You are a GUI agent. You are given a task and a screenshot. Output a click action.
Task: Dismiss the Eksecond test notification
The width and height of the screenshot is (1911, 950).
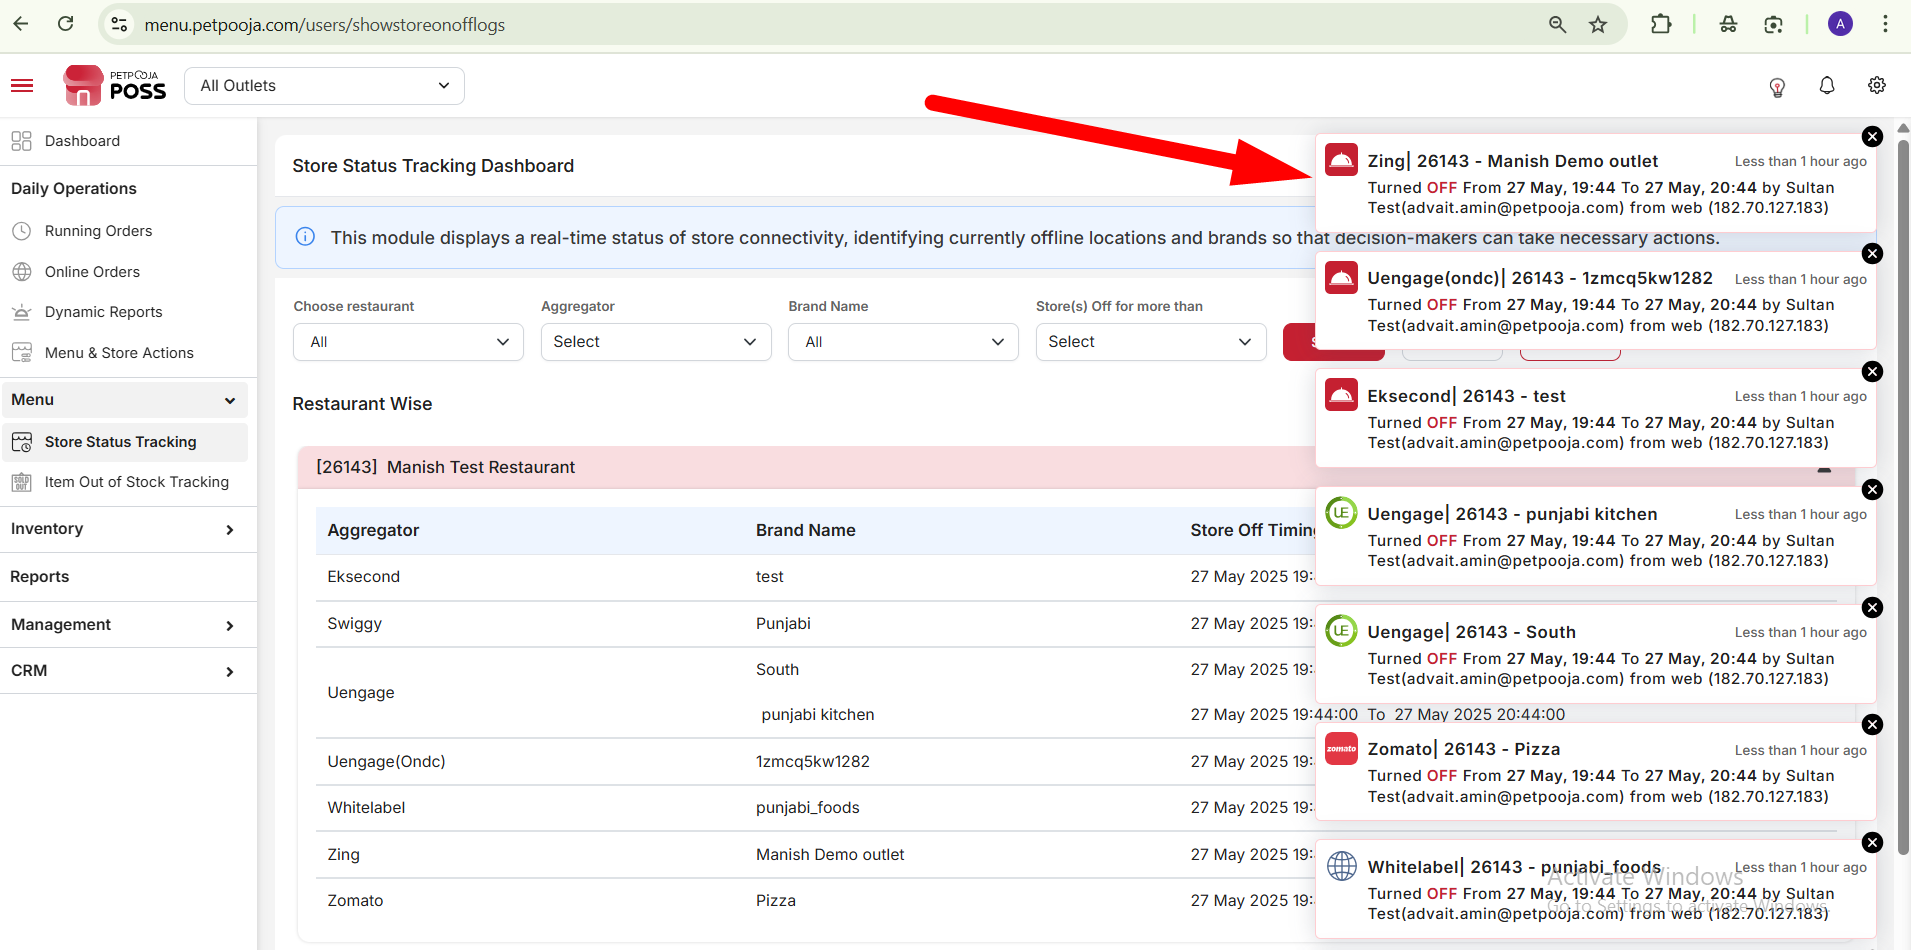tap(1872, 372)
